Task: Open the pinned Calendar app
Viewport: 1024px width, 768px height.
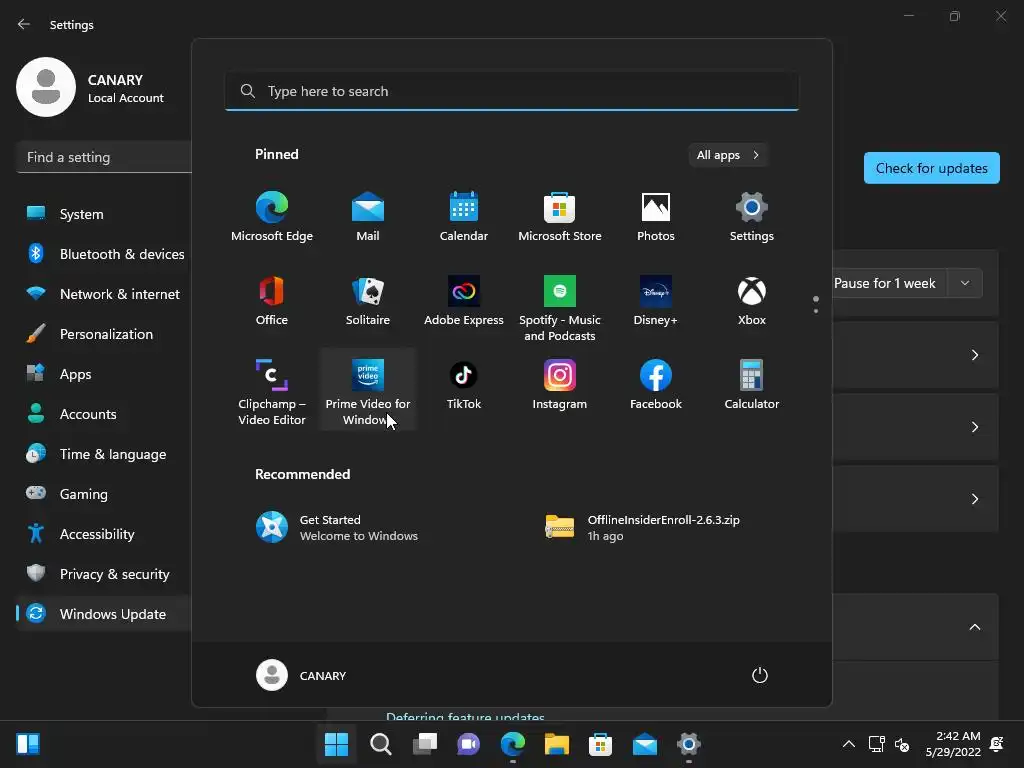Action: point(464,217)
